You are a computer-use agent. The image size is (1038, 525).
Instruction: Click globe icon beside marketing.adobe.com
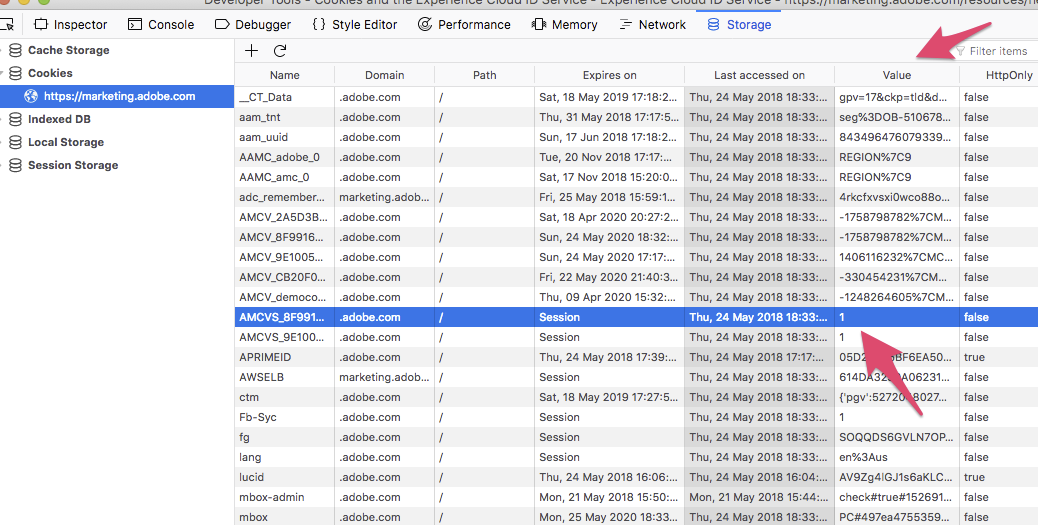(x=30, y=97)
